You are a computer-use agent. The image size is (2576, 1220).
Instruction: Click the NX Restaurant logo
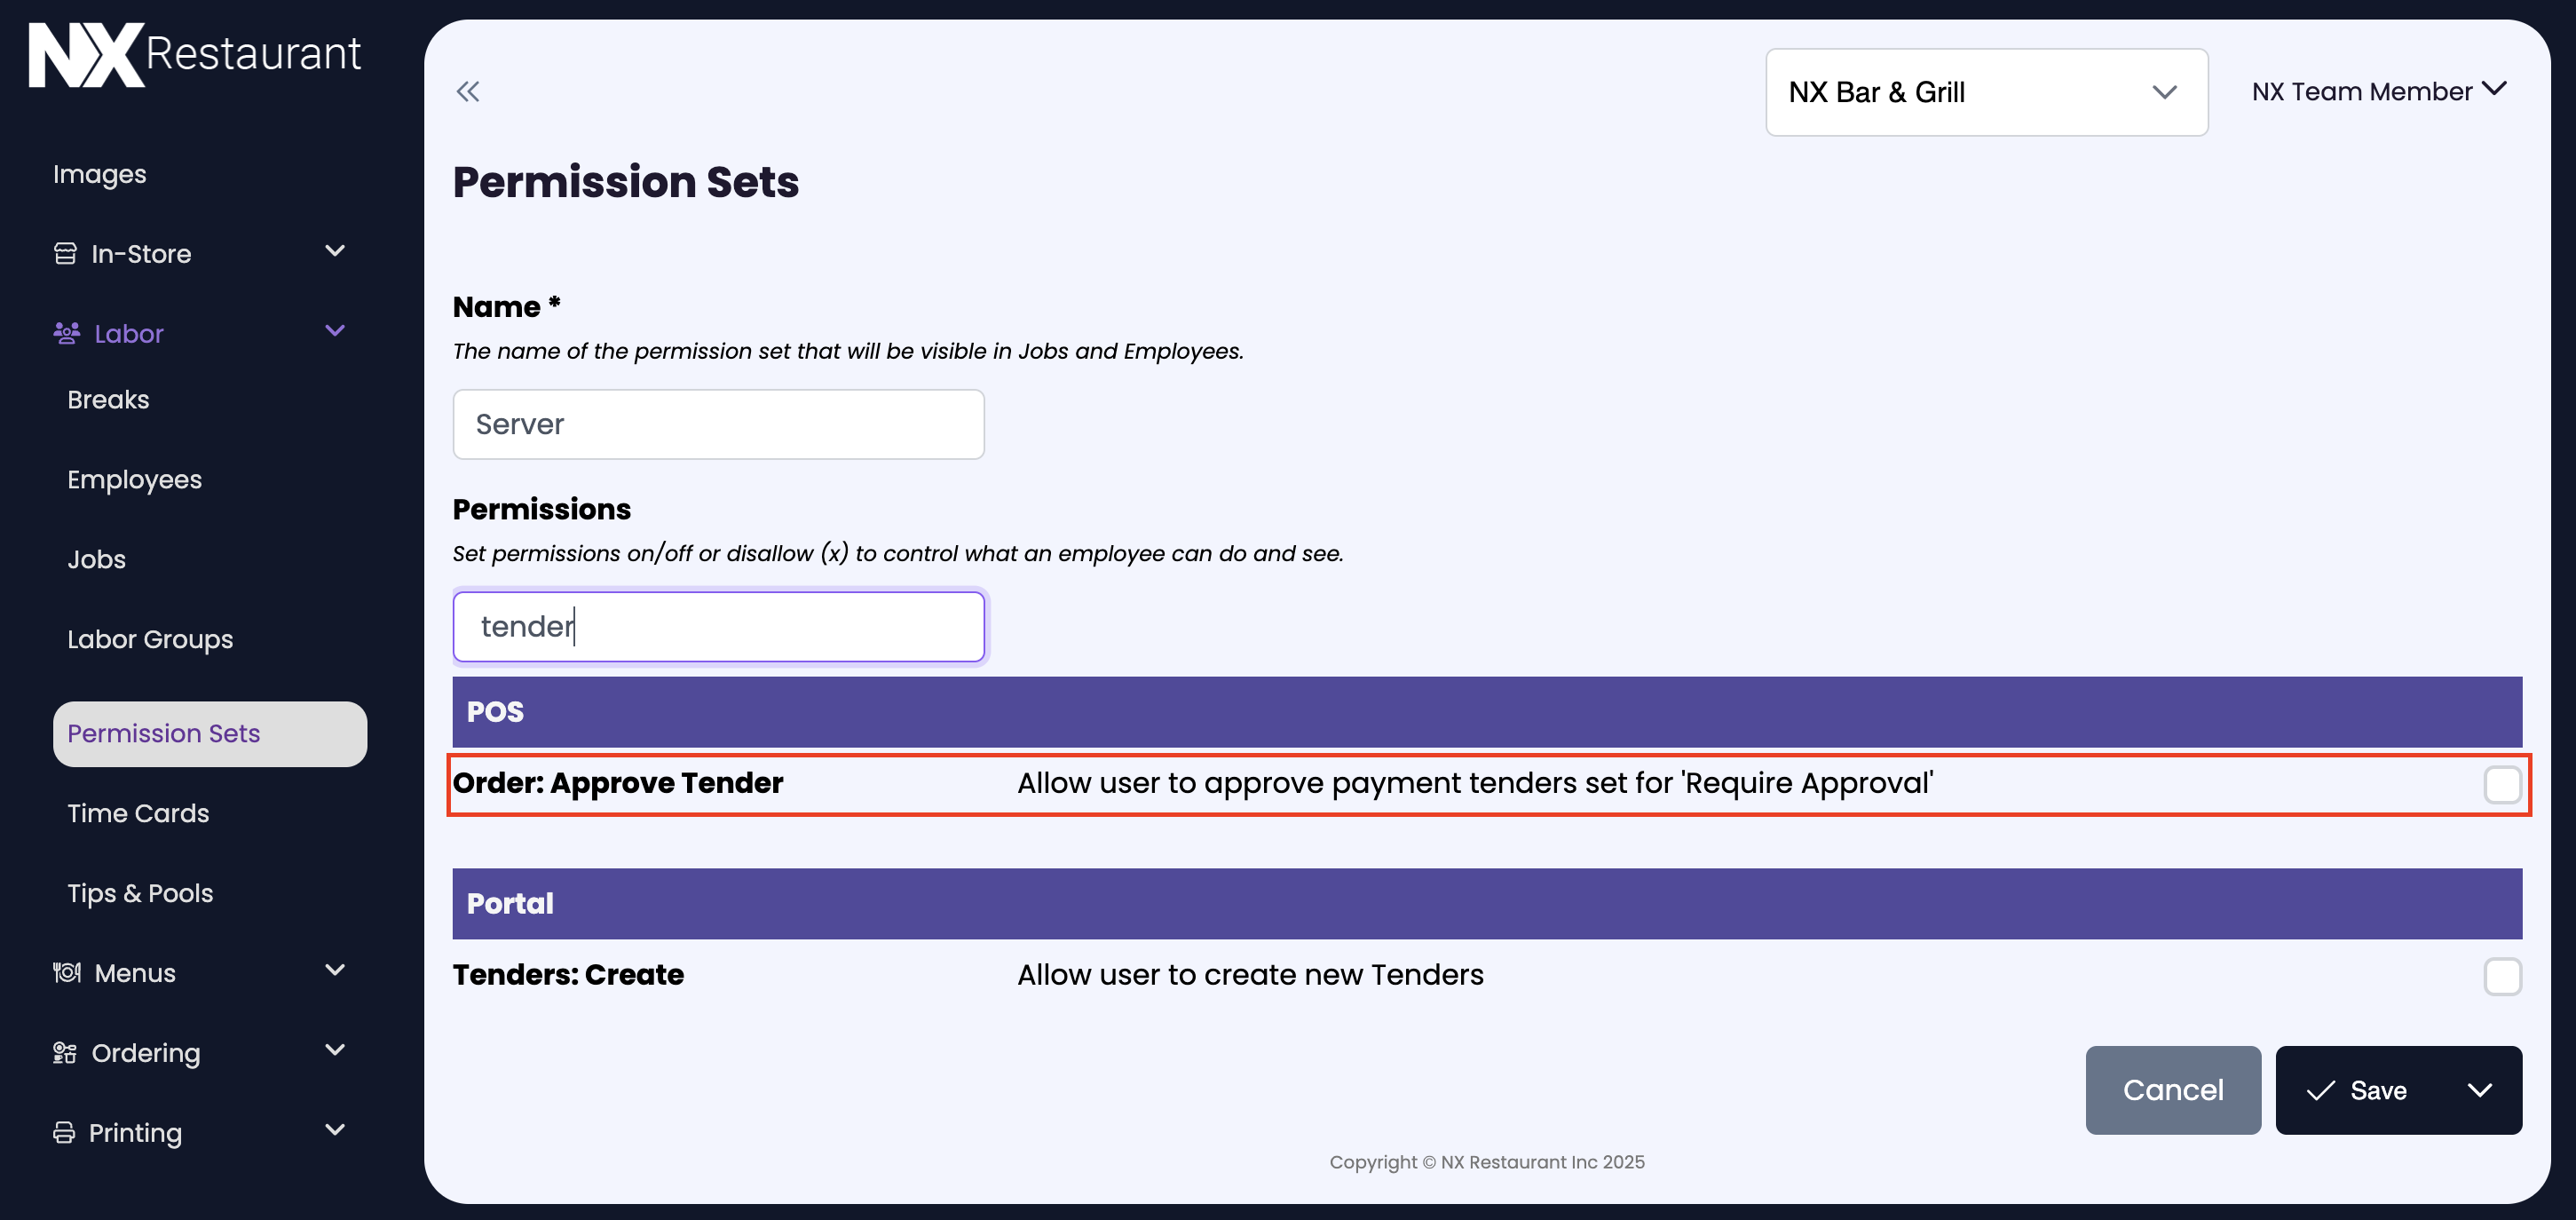point(195,53)
